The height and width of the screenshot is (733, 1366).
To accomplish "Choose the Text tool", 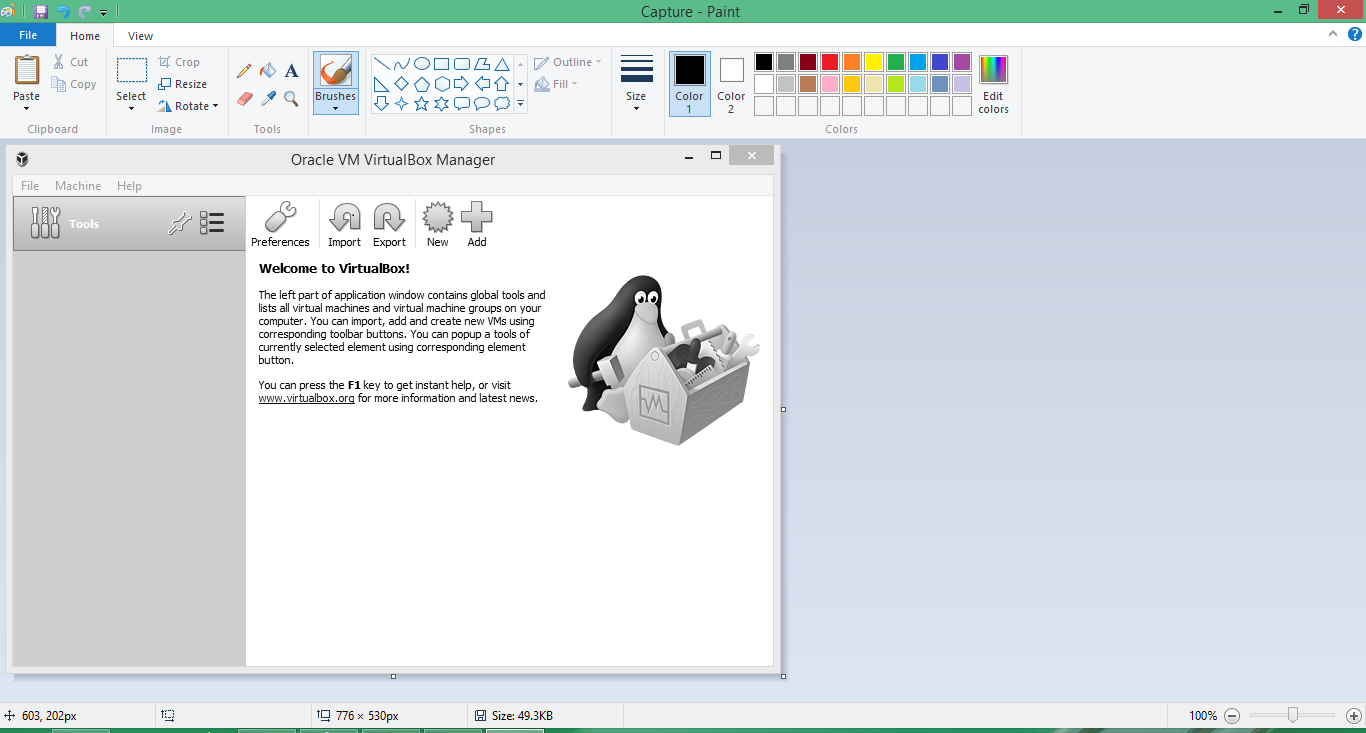I will (x=291, y=71).
